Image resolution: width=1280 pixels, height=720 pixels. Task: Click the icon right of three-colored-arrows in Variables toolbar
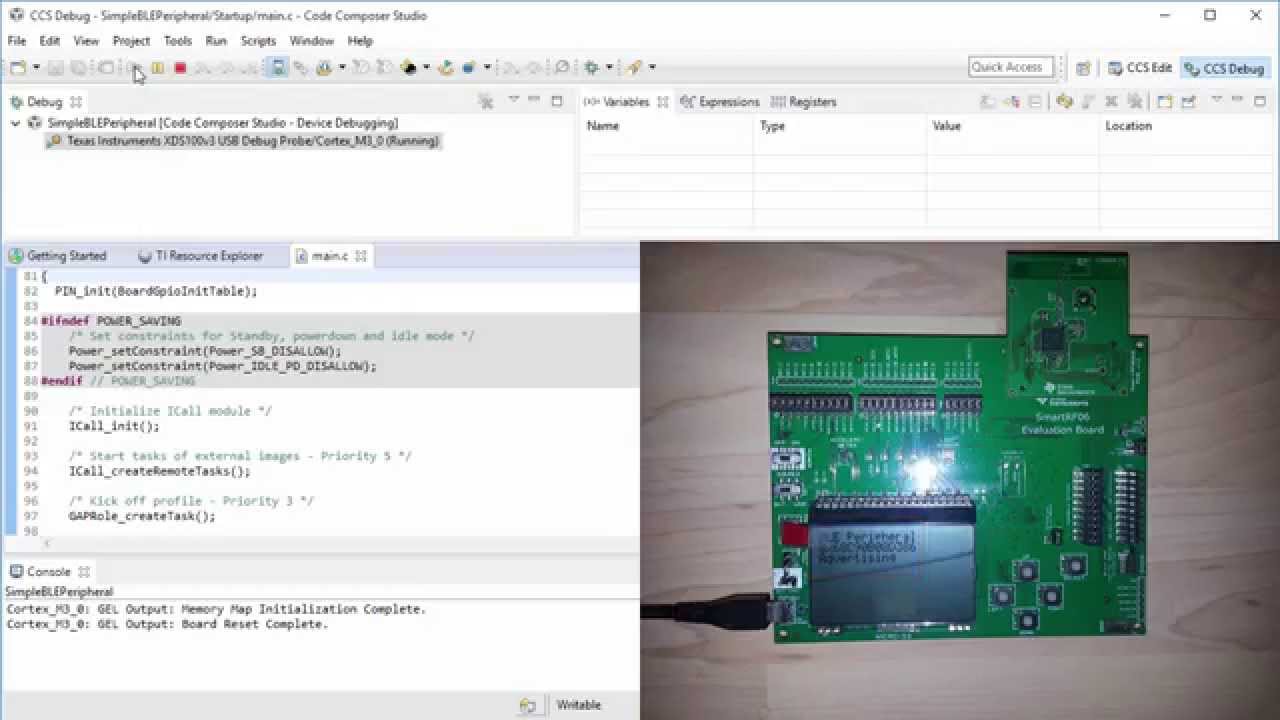1035,101
